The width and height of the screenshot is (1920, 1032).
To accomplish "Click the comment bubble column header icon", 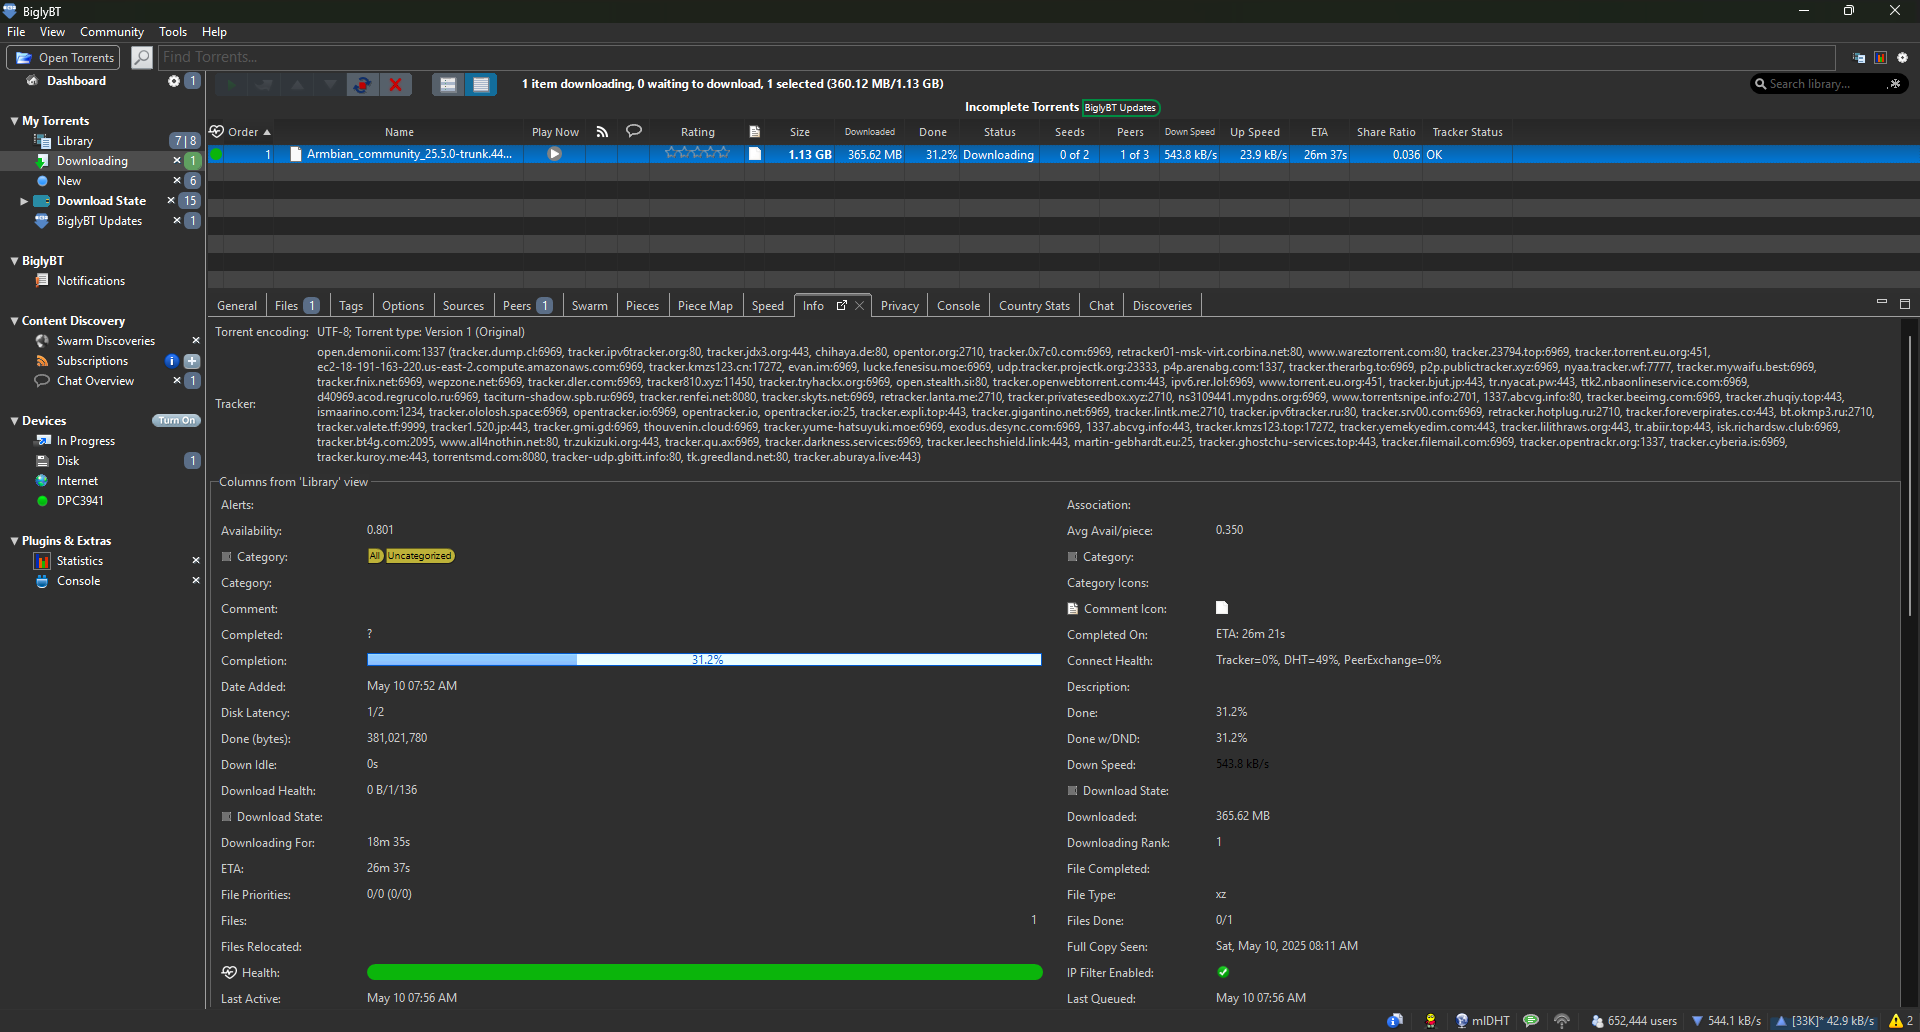I will [633, 131].
